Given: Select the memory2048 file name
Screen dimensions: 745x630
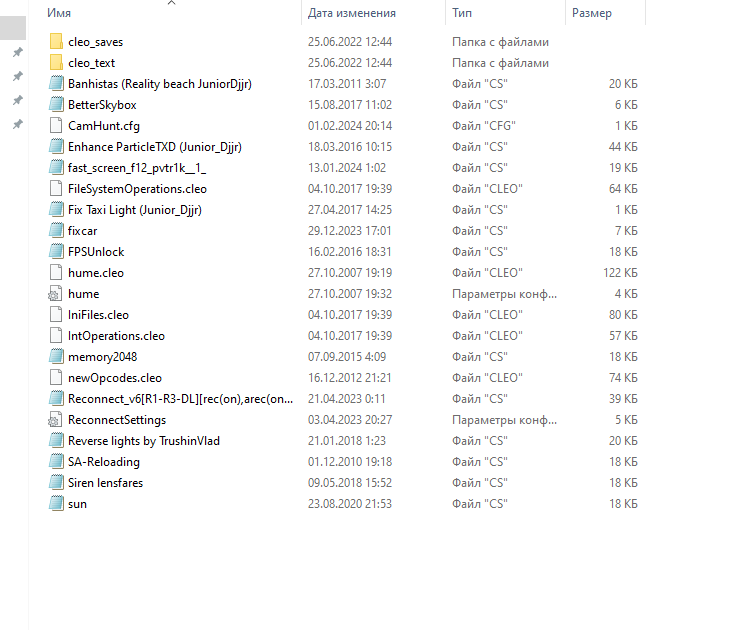Looking at the screenshot, I should click(x=100, y=357).
